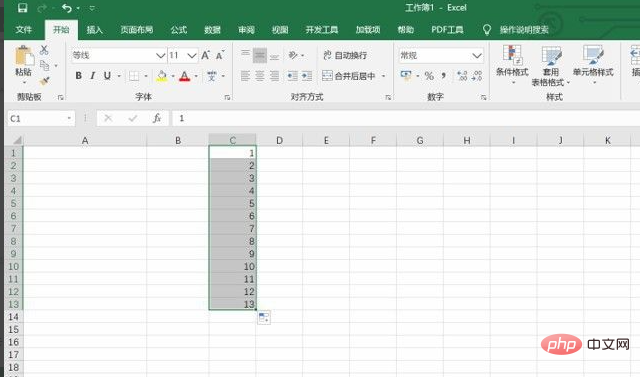Open the font name dropdown

click(160, 55)
